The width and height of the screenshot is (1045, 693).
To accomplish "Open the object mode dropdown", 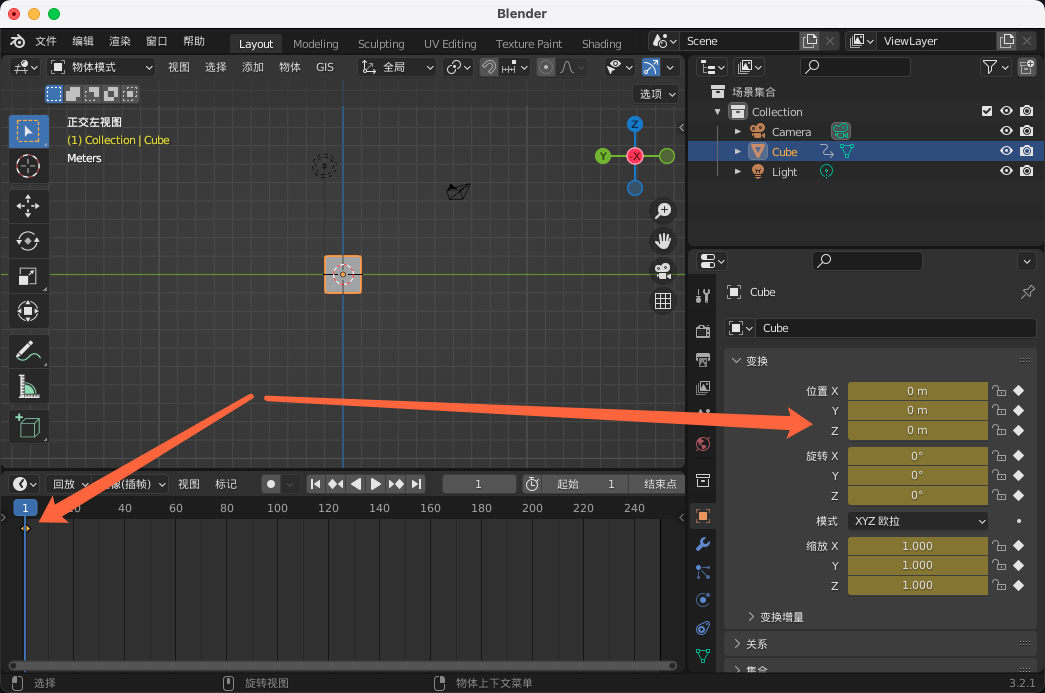I will click(102, 67).
